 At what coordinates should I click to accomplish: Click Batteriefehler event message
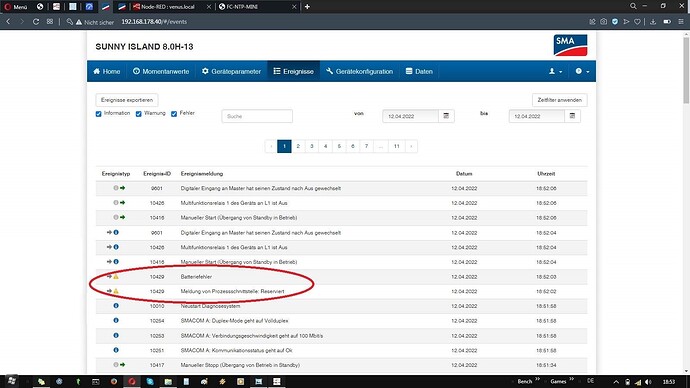(196, 277)
